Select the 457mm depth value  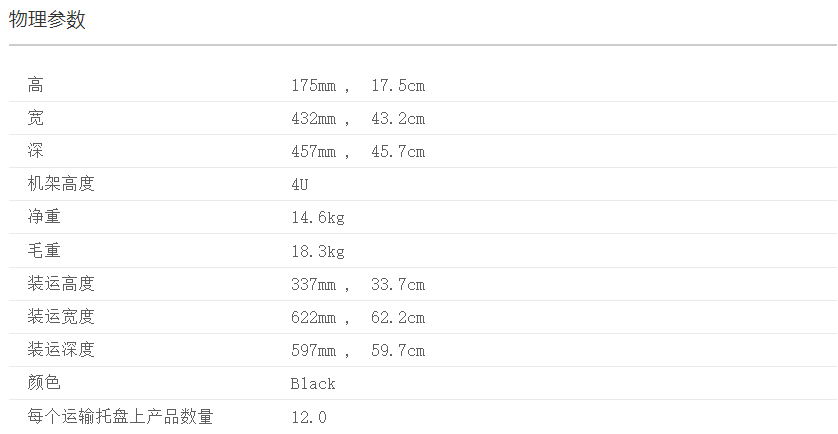pyautogui.click(x=313, y=152)
